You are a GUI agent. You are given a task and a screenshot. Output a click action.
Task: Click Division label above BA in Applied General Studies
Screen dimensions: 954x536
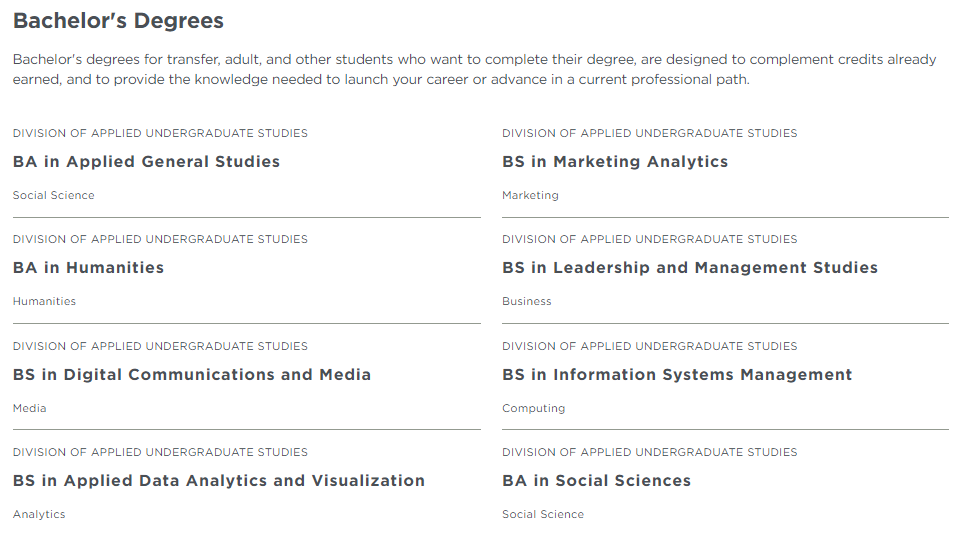click(160, 133)
